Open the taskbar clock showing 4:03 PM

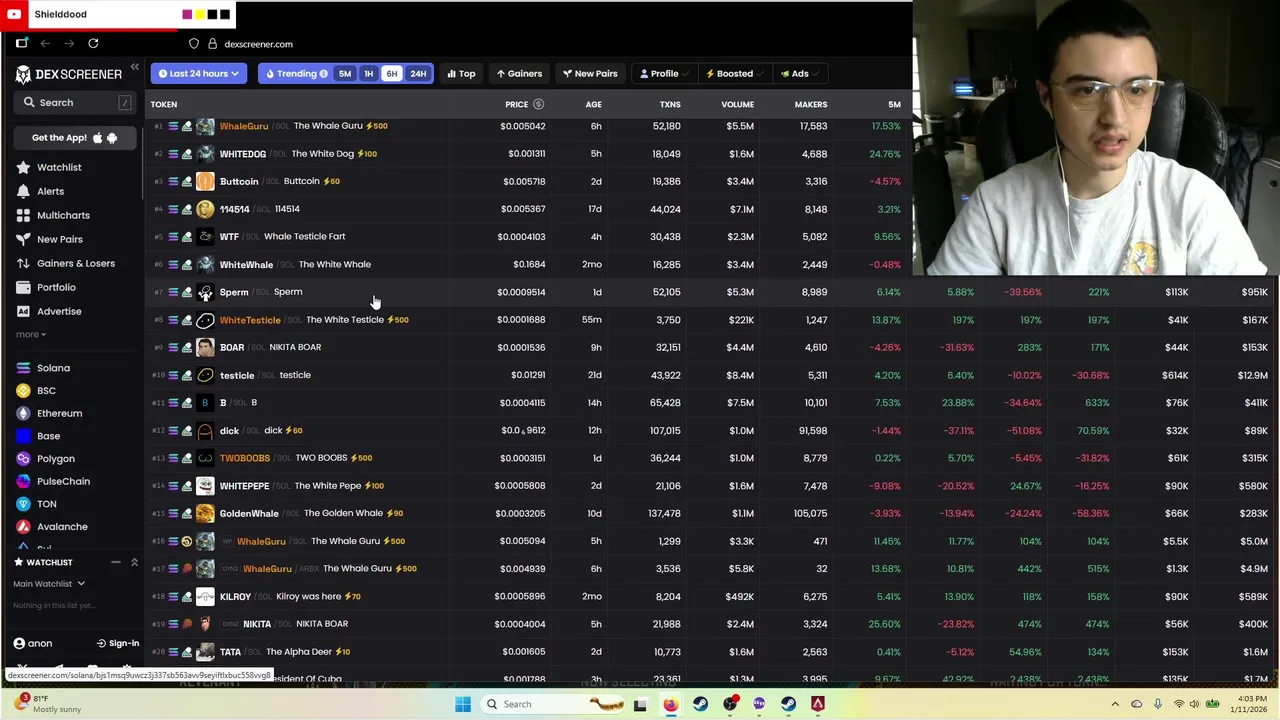tap(1247, 704)
